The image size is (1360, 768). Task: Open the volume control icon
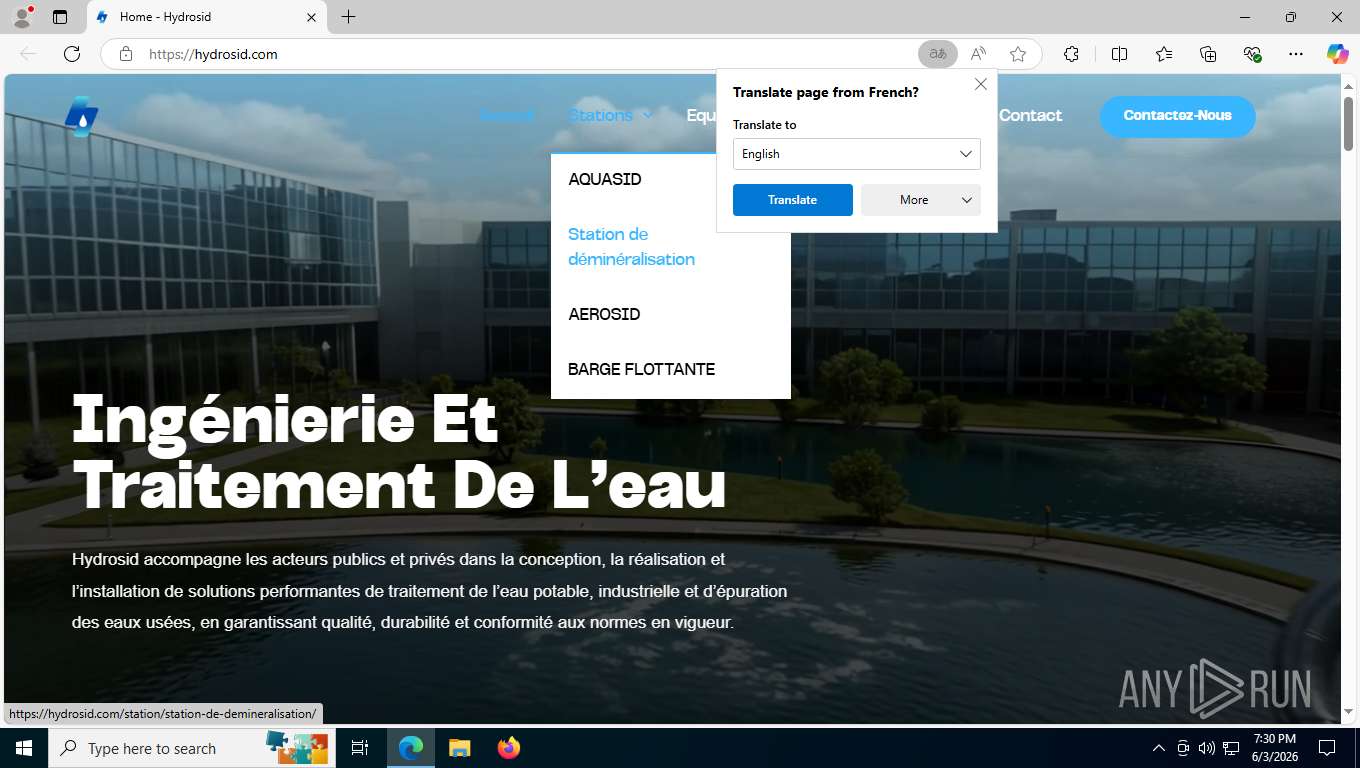(x=1206, y=748)
